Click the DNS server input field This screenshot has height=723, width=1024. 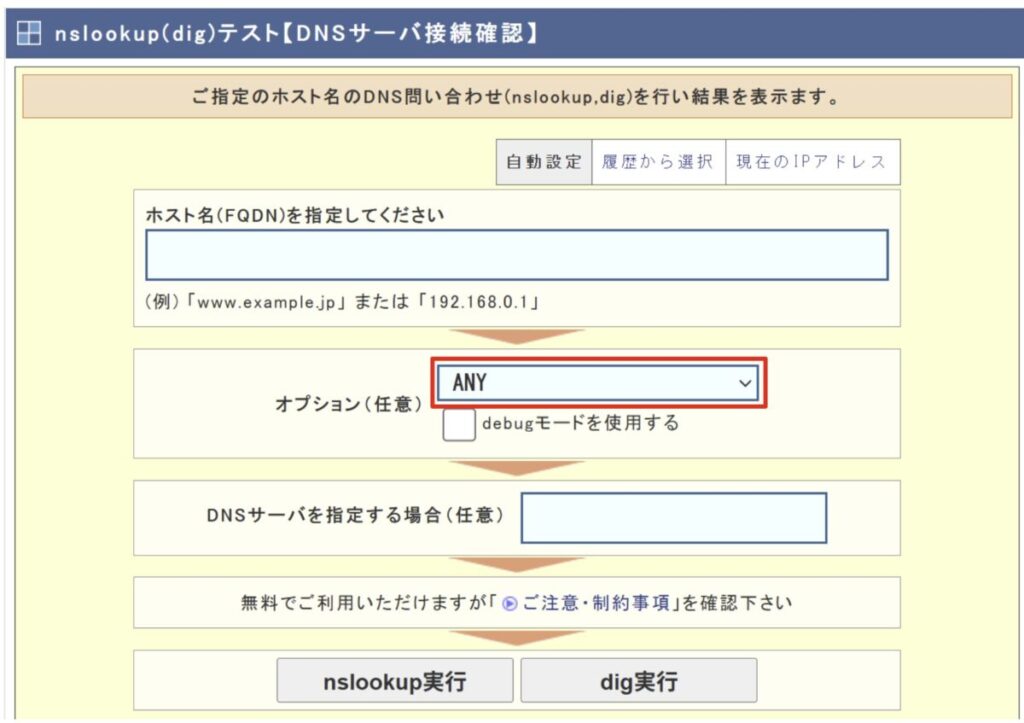click(673, 518)
